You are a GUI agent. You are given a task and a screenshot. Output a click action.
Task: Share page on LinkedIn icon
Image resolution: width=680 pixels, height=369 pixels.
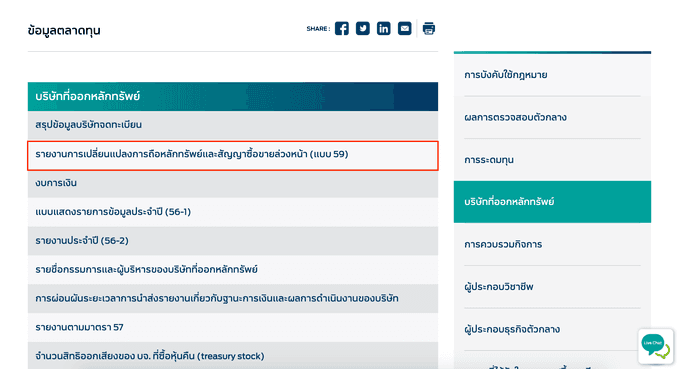pos(383,29)
